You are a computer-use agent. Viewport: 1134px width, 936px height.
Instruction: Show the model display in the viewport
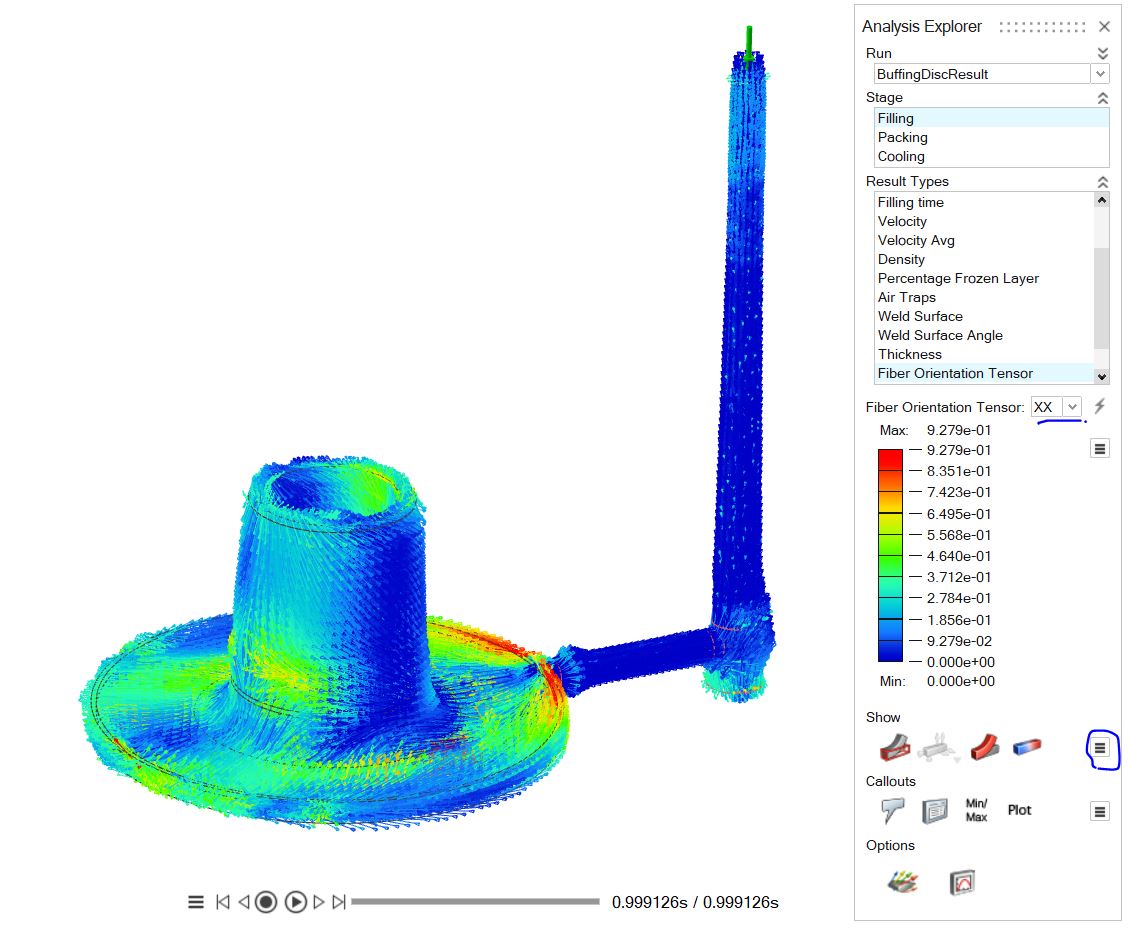[x=898, y=747]
